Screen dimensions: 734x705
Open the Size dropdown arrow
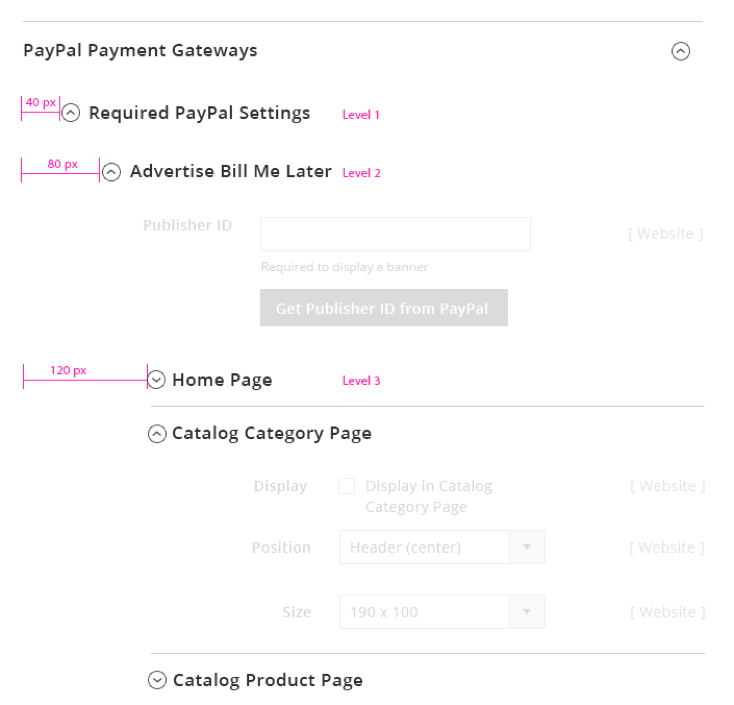527,612
